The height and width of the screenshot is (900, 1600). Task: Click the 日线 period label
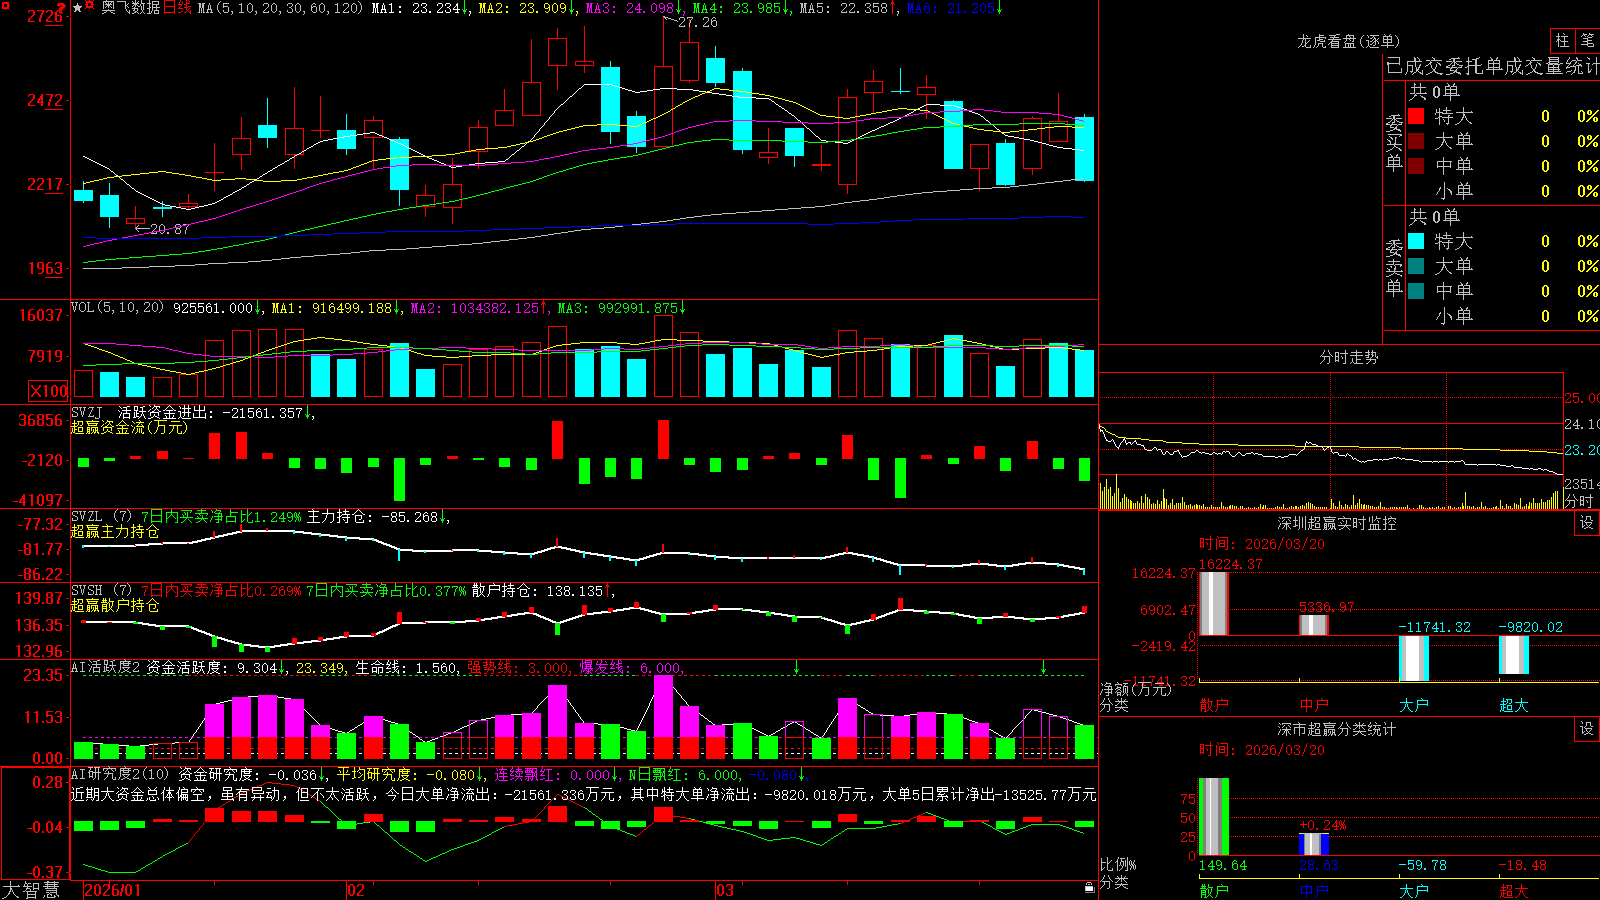click(x=177, y=8)
